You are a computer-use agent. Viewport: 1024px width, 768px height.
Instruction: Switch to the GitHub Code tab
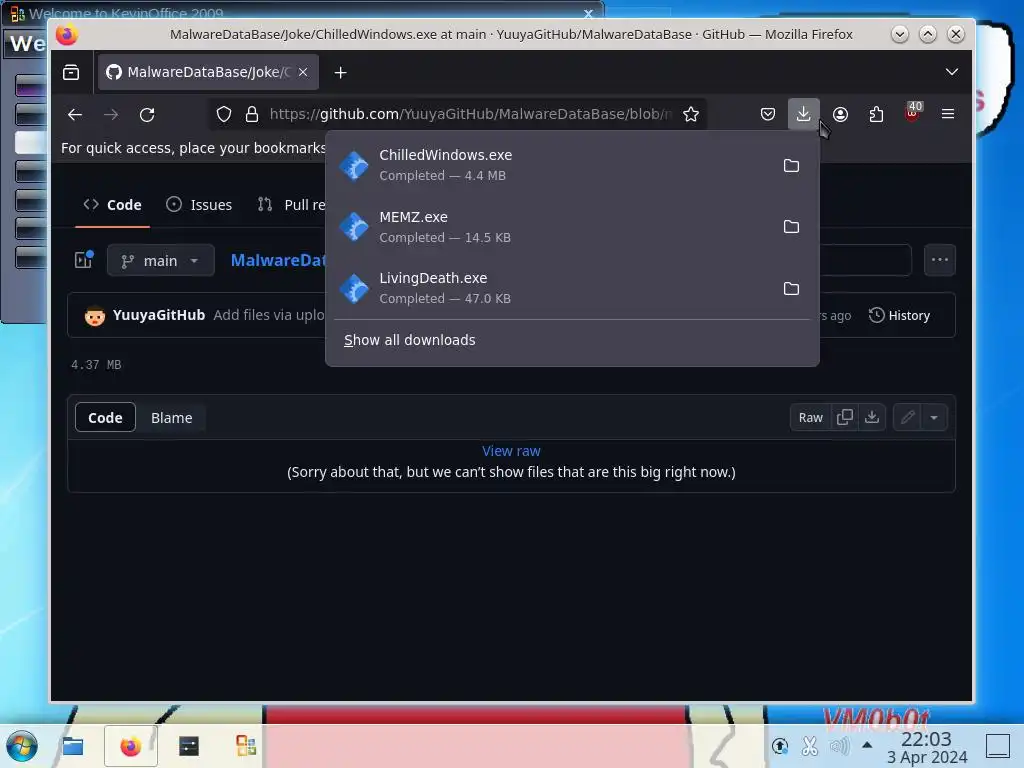click(112, 204)
